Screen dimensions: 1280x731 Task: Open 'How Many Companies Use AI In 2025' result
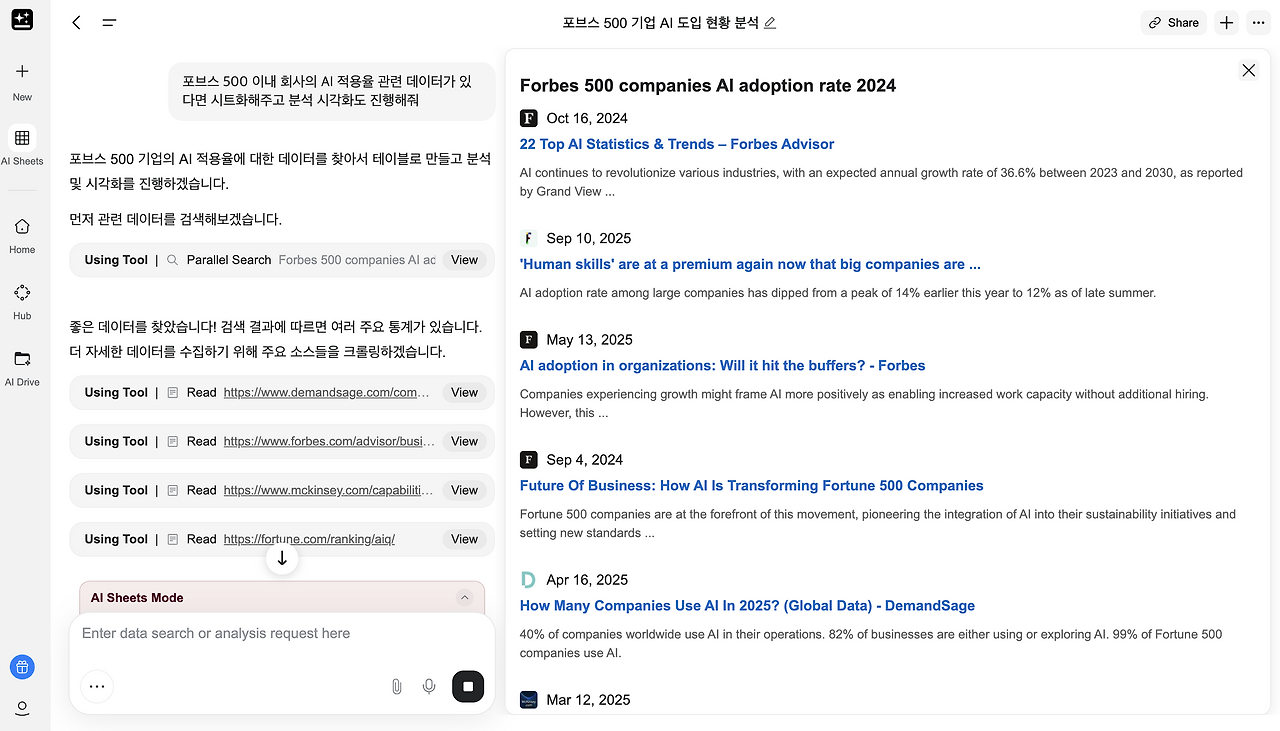click(x=747, y=605)
